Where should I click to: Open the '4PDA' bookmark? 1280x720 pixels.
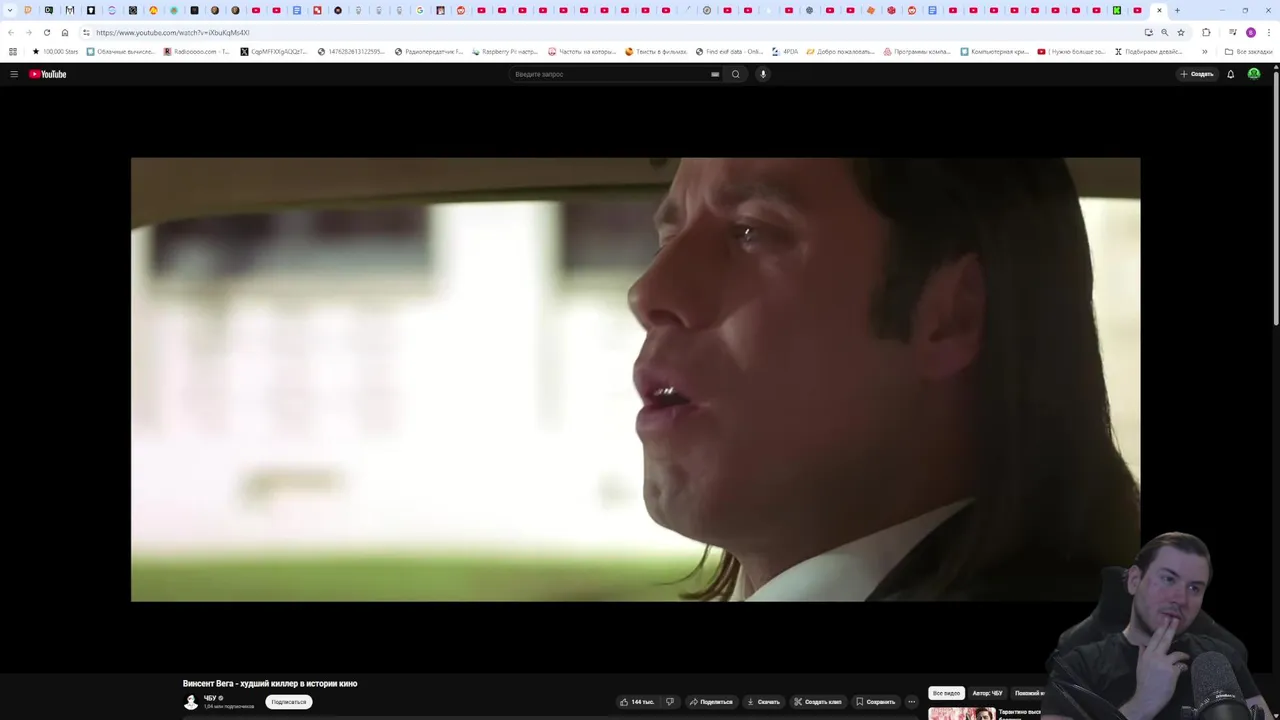pos(785,51)
